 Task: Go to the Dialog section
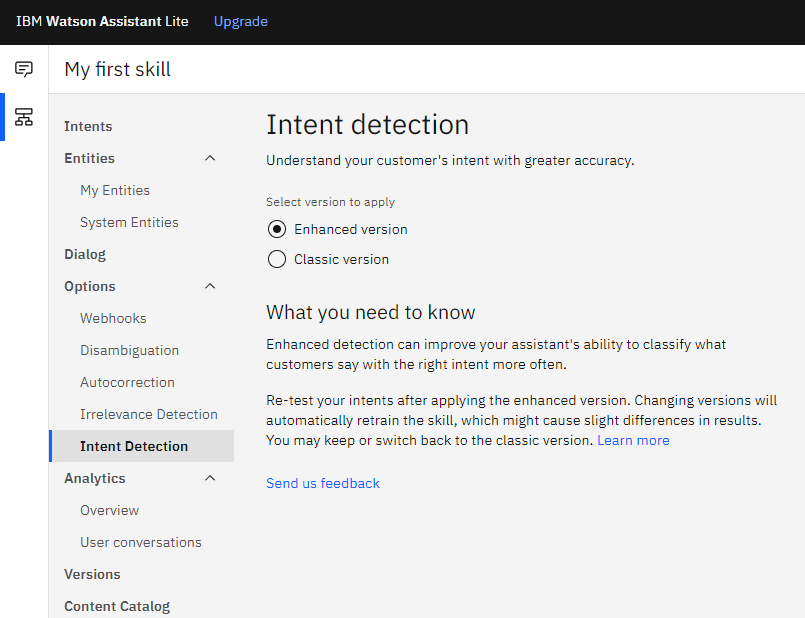pos(85,254)
